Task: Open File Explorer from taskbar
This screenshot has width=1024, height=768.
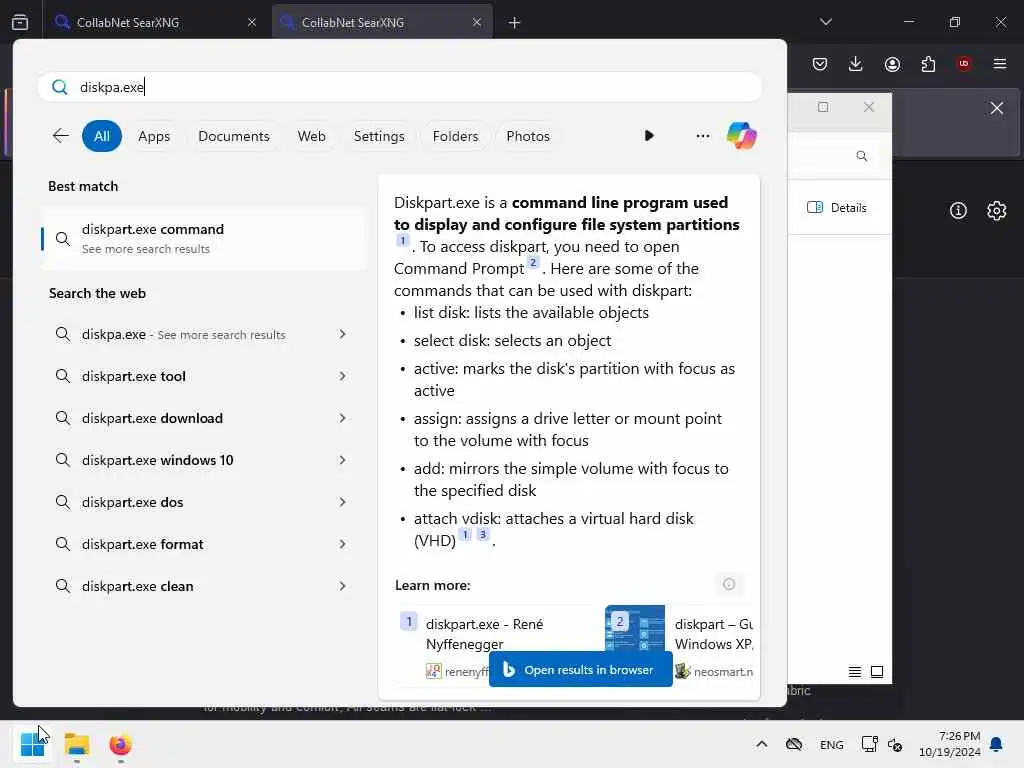Action: click(x=77, y=744)
